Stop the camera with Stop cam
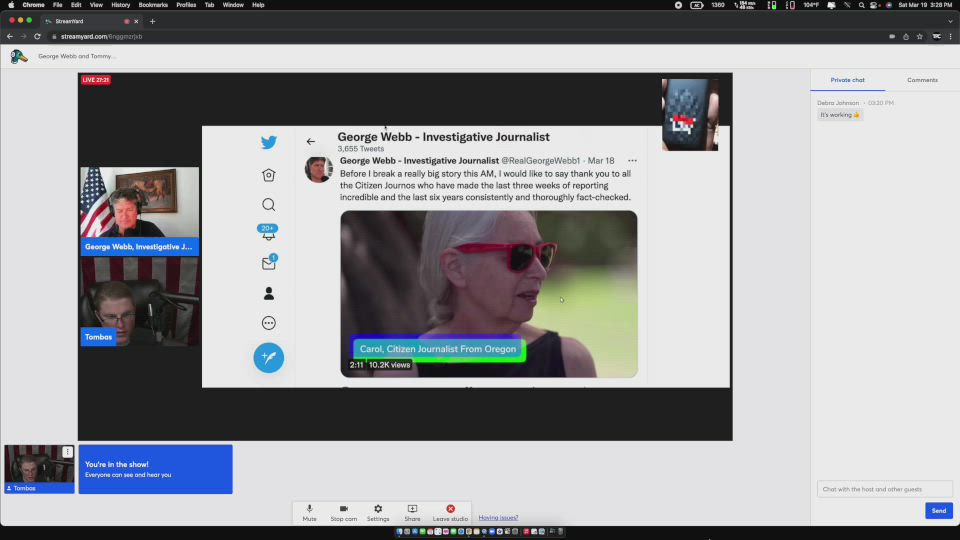Image resolution: width=960 pixels, height=540 pixels. (x=343, y=510)
